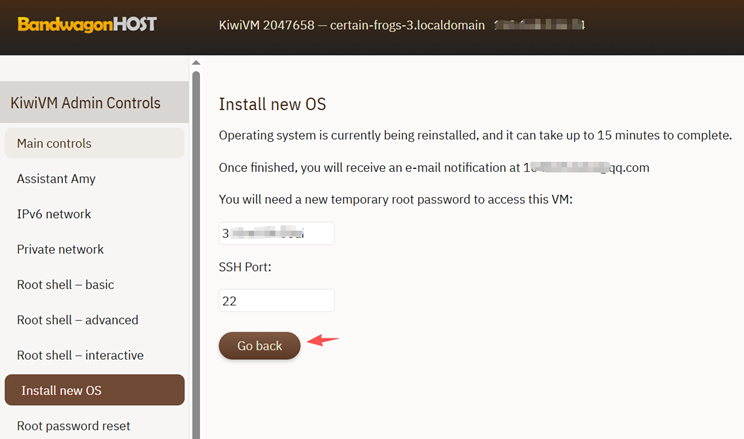Go to IPv6 network settings
744x439 pixels.
[54, 214]
